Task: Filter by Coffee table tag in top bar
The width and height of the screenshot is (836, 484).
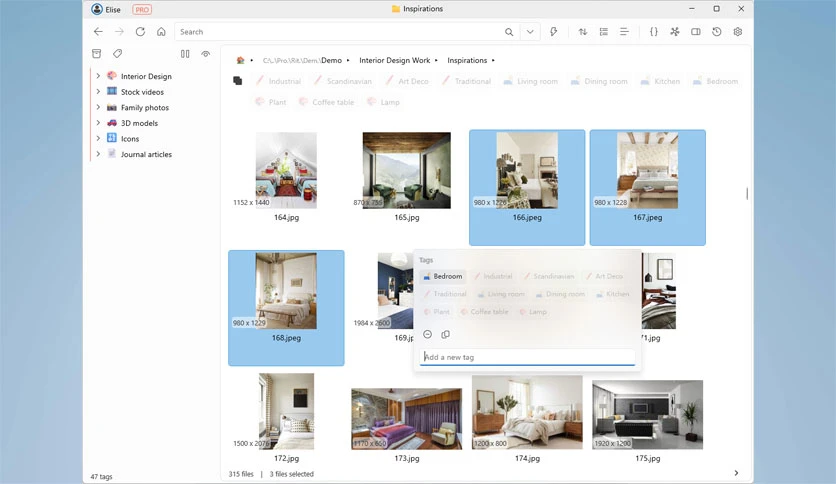Action: (x=326, y=102)
